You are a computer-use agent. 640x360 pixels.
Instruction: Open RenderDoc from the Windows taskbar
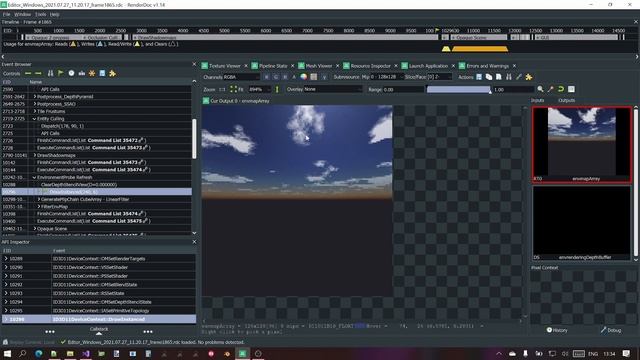[x=242, y=353]
